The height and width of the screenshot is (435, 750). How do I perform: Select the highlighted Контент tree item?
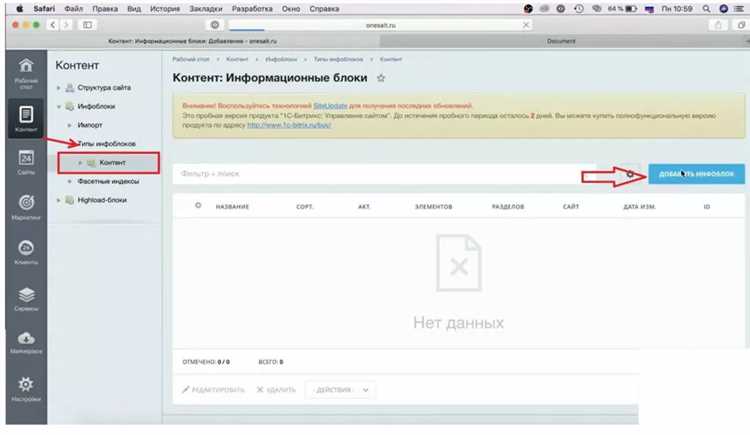click(x=112, y=163)
